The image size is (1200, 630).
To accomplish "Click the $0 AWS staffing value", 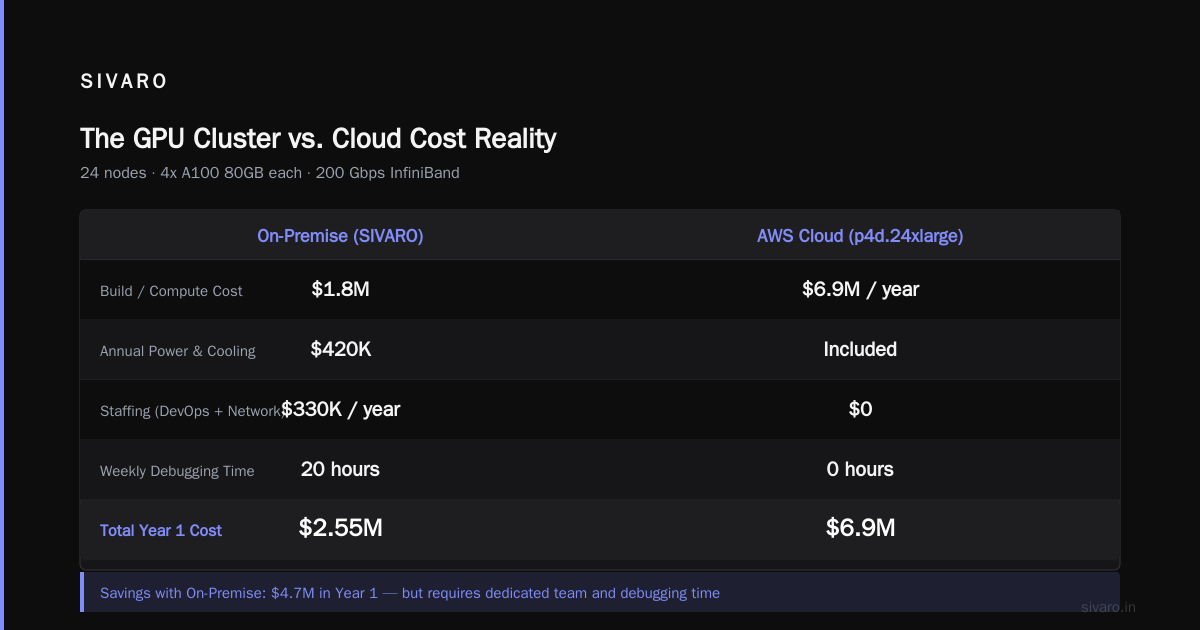I will click(x=860, y=409).
